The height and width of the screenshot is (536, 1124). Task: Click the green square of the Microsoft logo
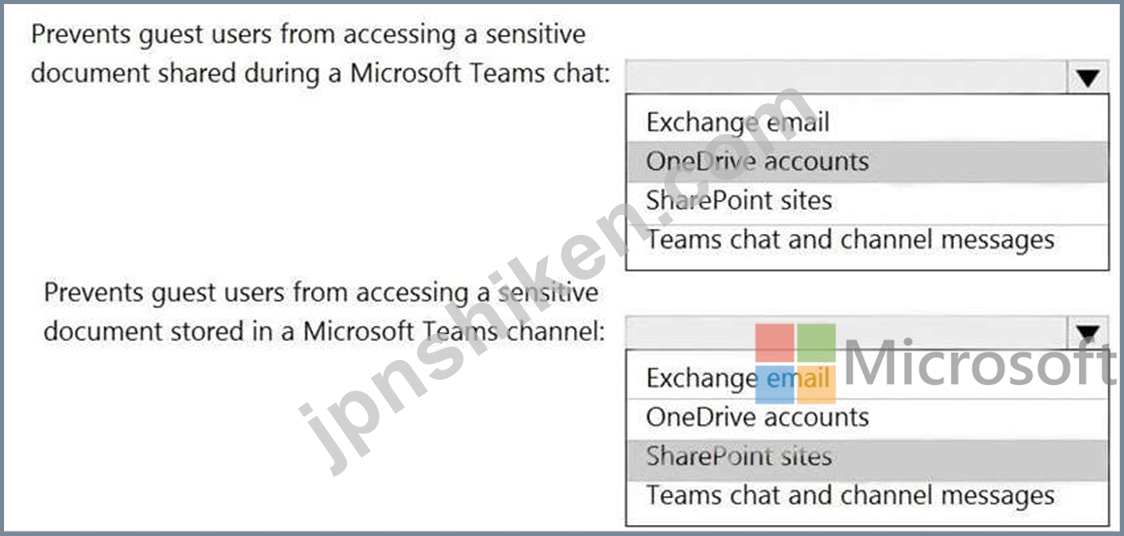coord(816,343)
